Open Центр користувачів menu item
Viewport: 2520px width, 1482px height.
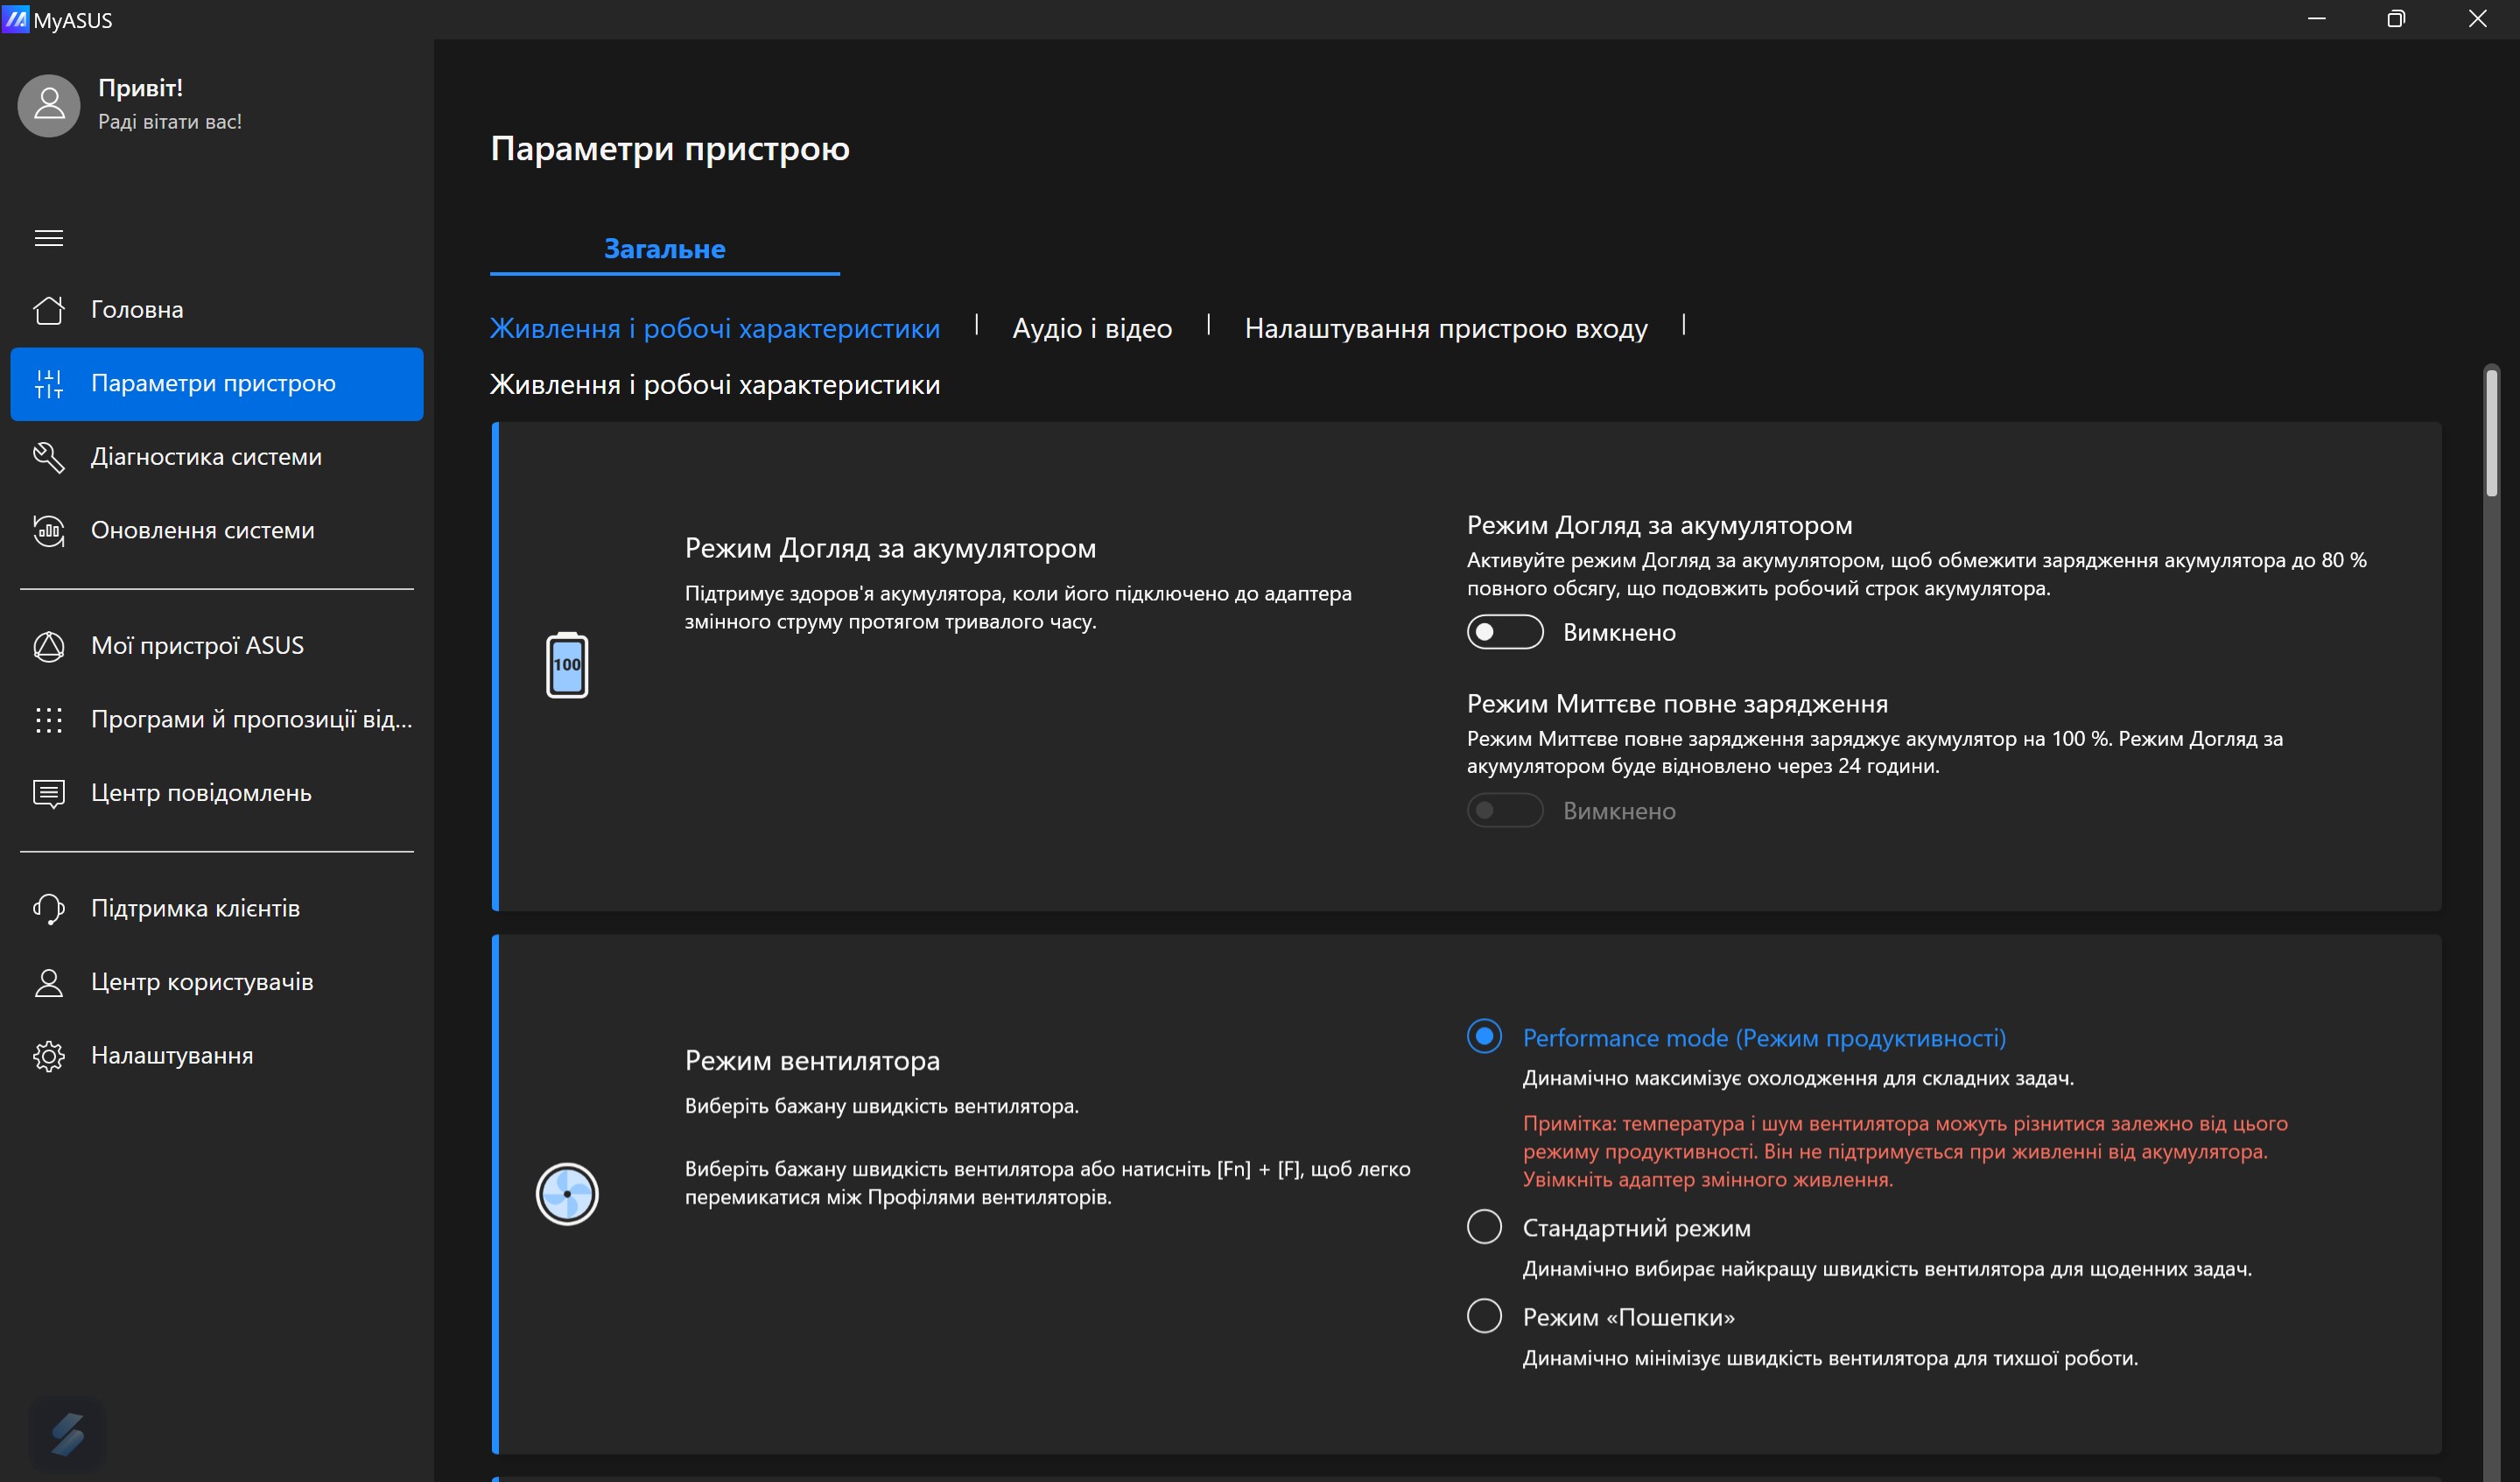[217, 983]
